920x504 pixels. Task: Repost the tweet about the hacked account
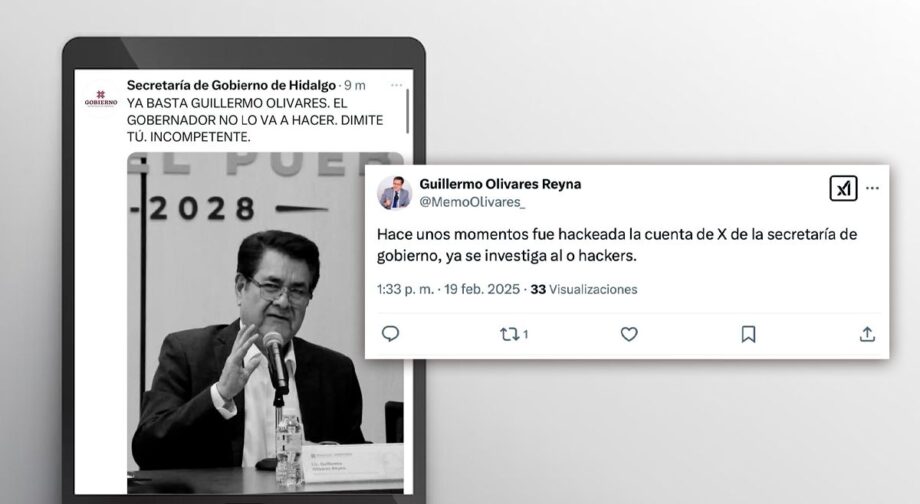(x=514, y=334)
